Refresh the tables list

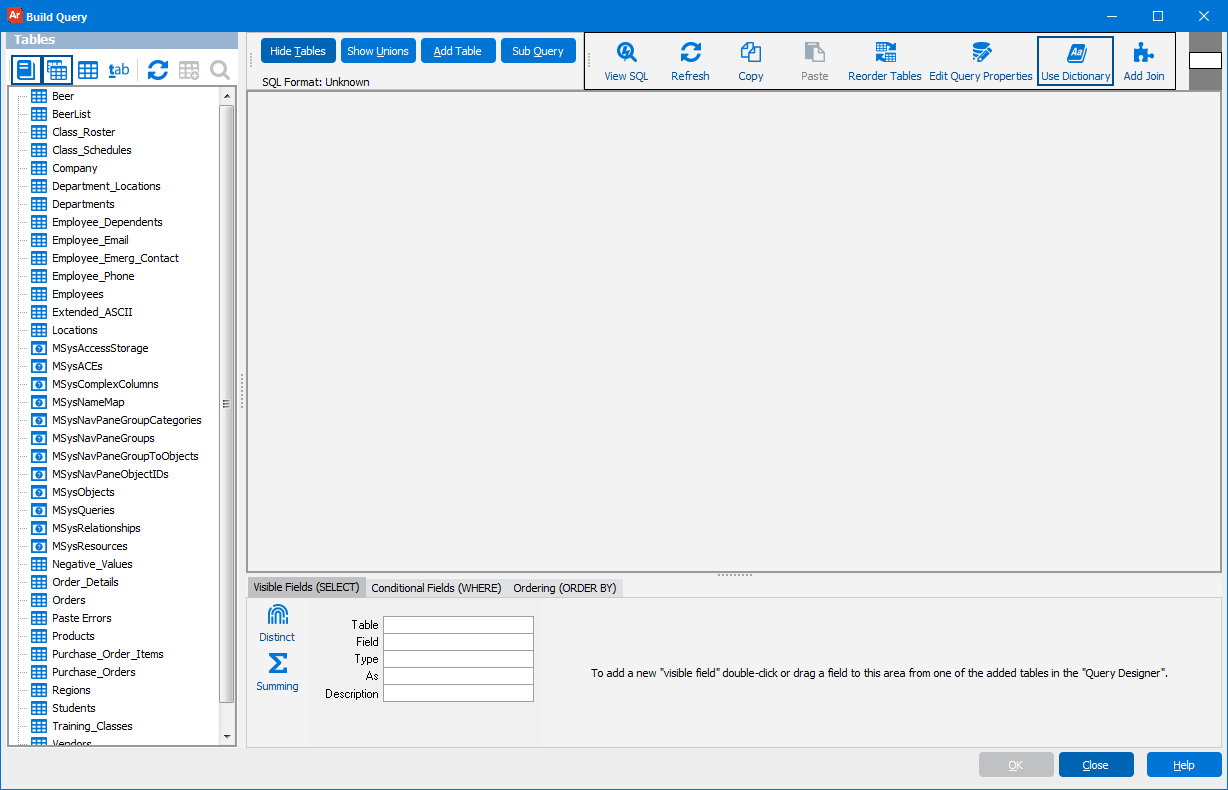158,70
